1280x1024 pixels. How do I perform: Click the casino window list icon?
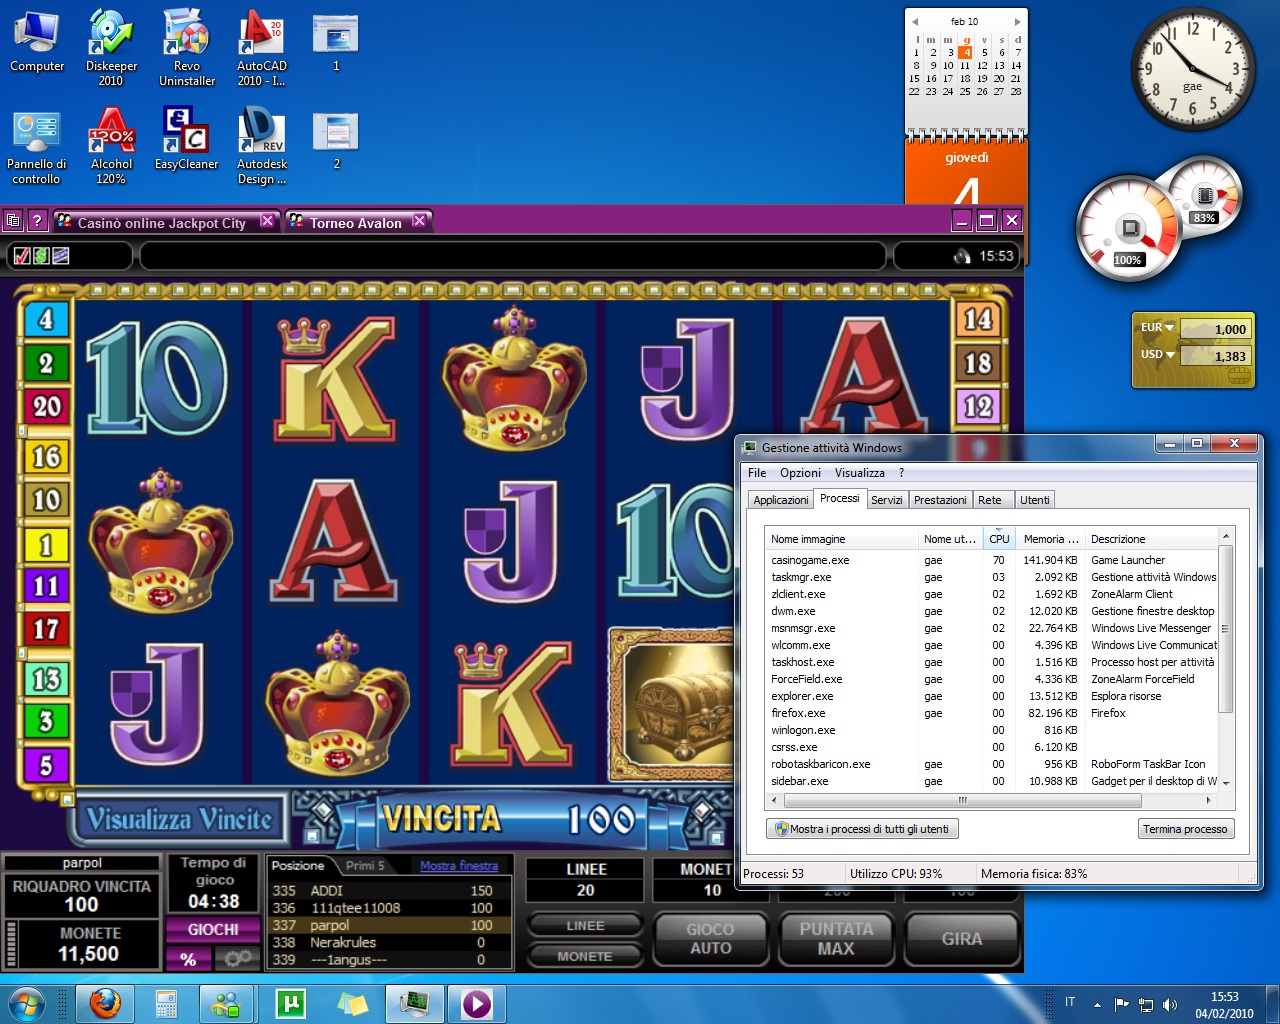[13, 221]
